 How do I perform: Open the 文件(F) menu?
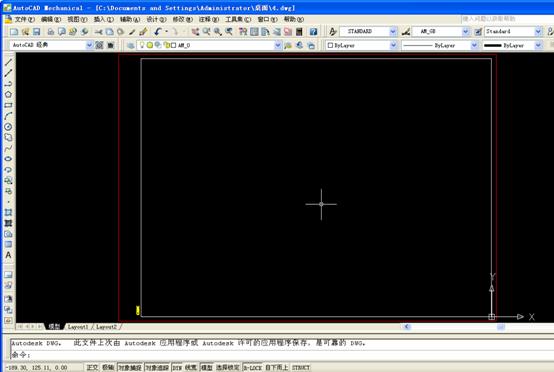tap(24, 19)
